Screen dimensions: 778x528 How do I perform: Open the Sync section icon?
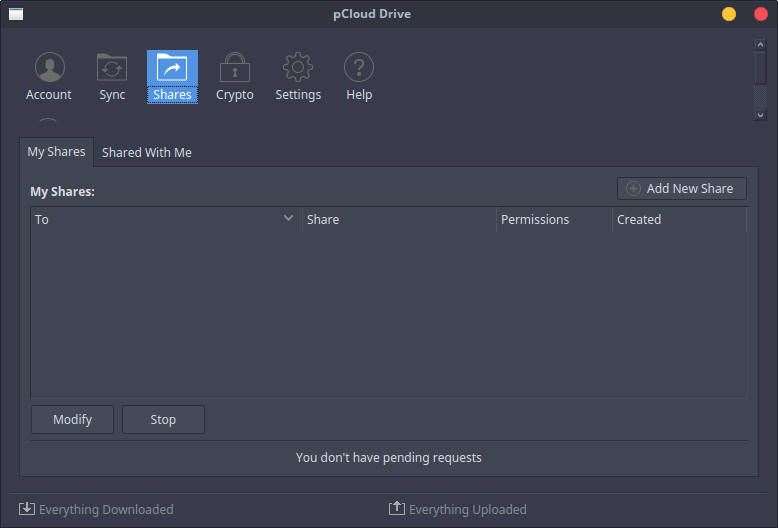click(112, 67)
